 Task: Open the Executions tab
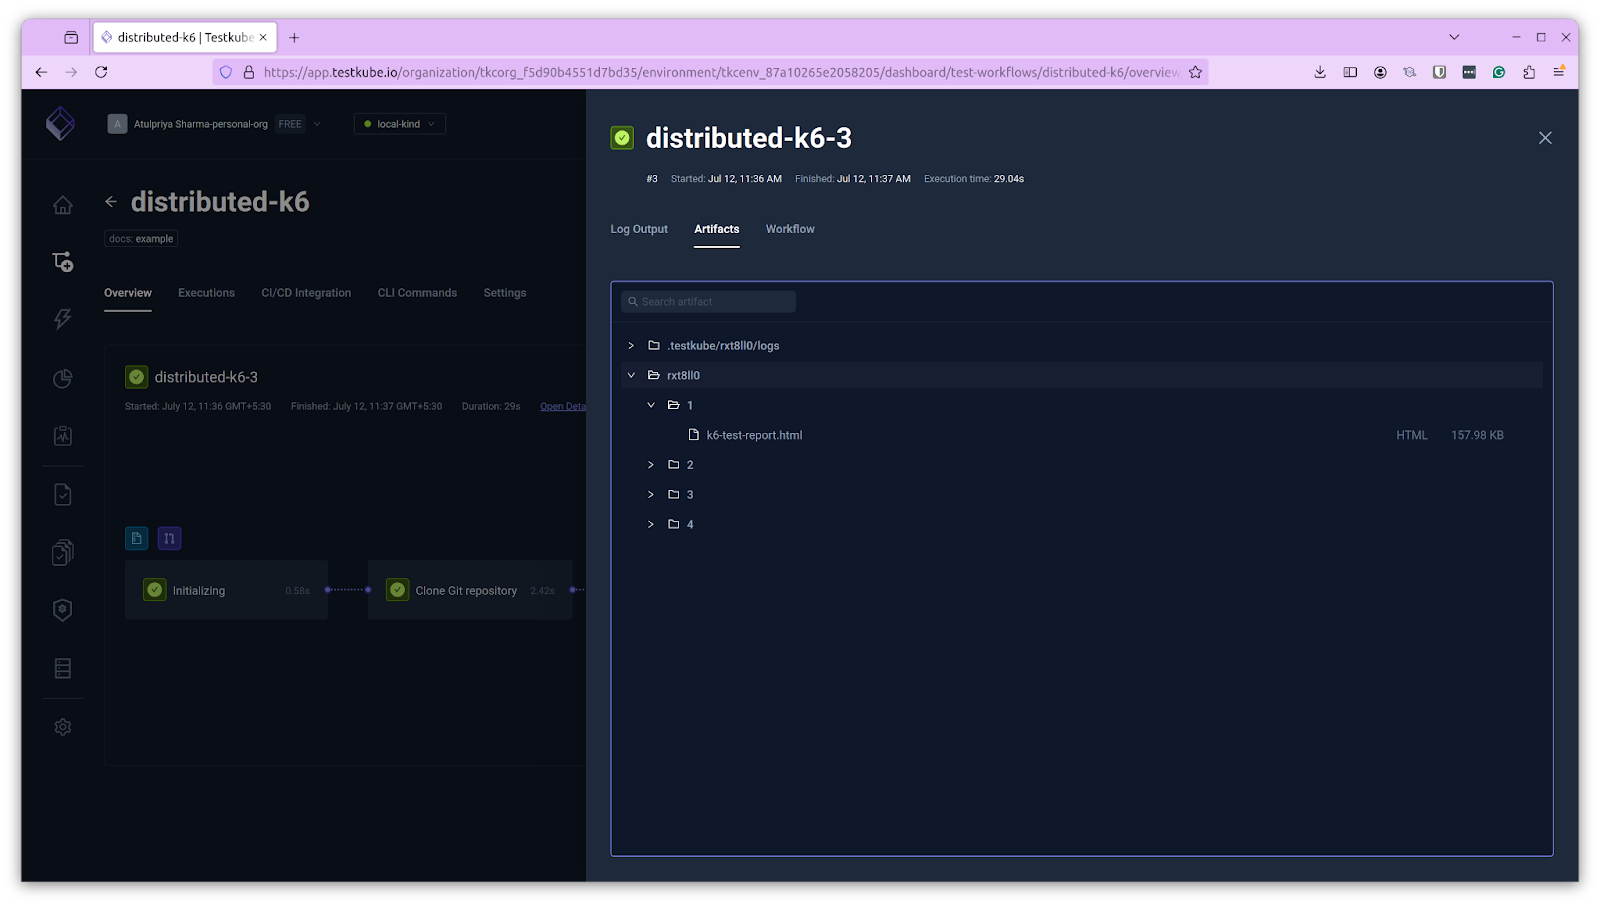pyautogui.click(x=206, y=293)
